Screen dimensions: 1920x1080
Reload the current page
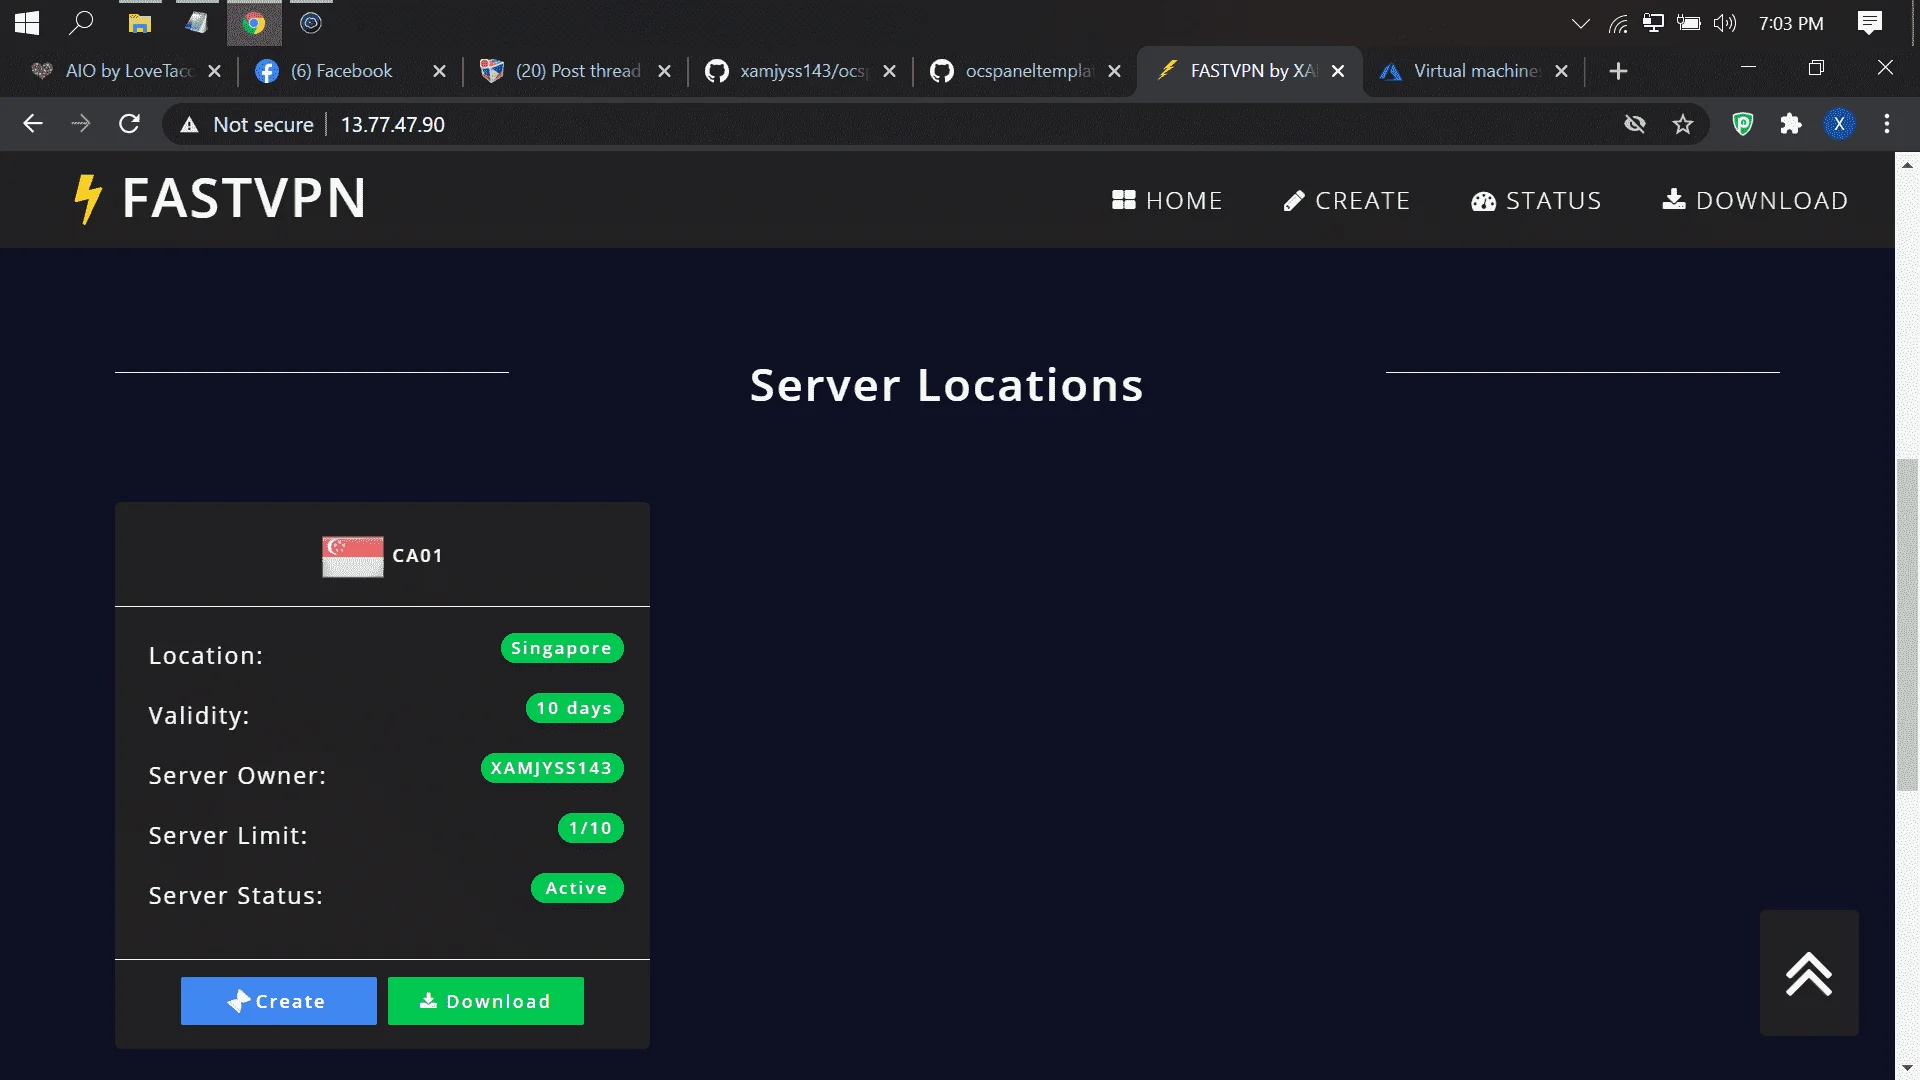coord(129,124)
